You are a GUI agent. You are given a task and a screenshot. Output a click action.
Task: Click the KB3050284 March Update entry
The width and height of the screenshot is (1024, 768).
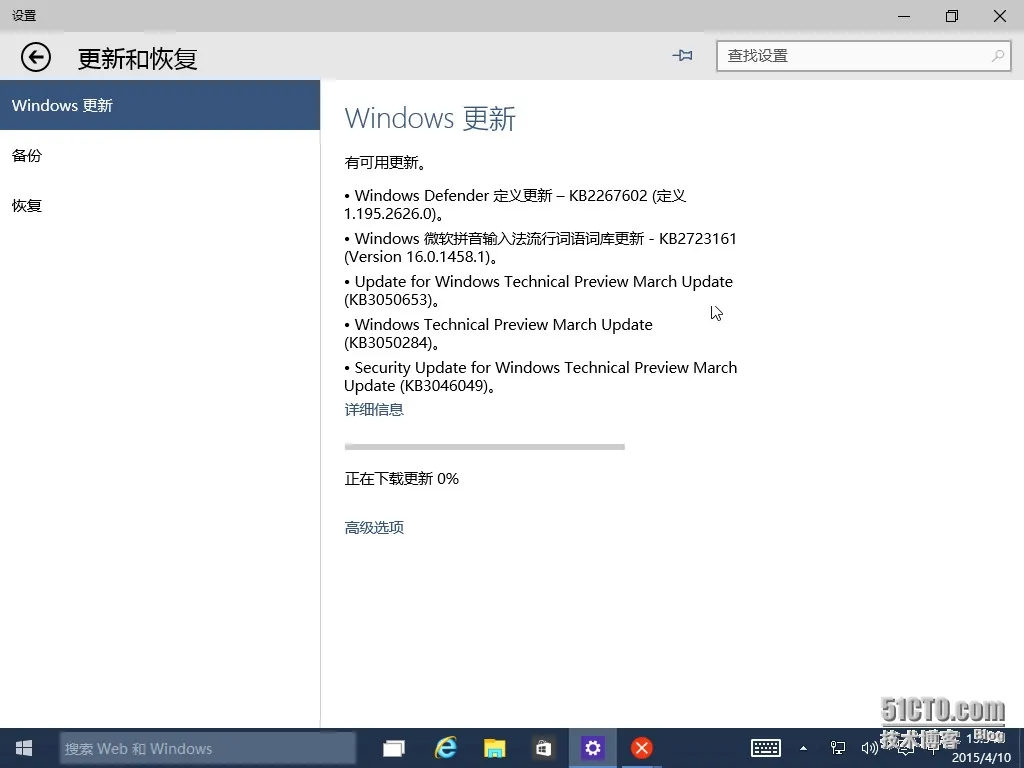[x=498, y=334]
